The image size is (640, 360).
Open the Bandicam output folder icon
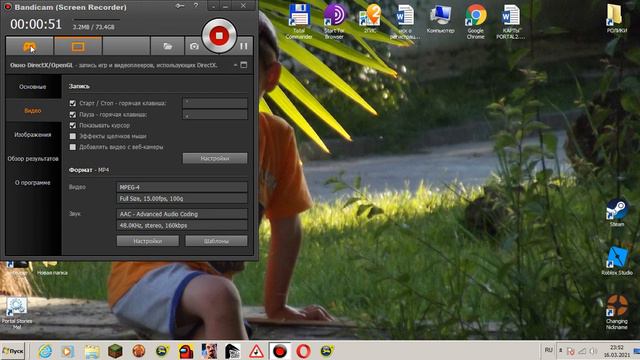point(167,46)
